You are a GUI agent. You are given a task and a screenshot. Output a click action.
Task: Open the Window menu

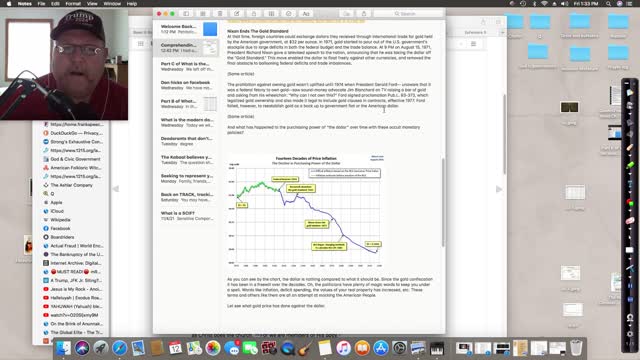coord(112,4)
